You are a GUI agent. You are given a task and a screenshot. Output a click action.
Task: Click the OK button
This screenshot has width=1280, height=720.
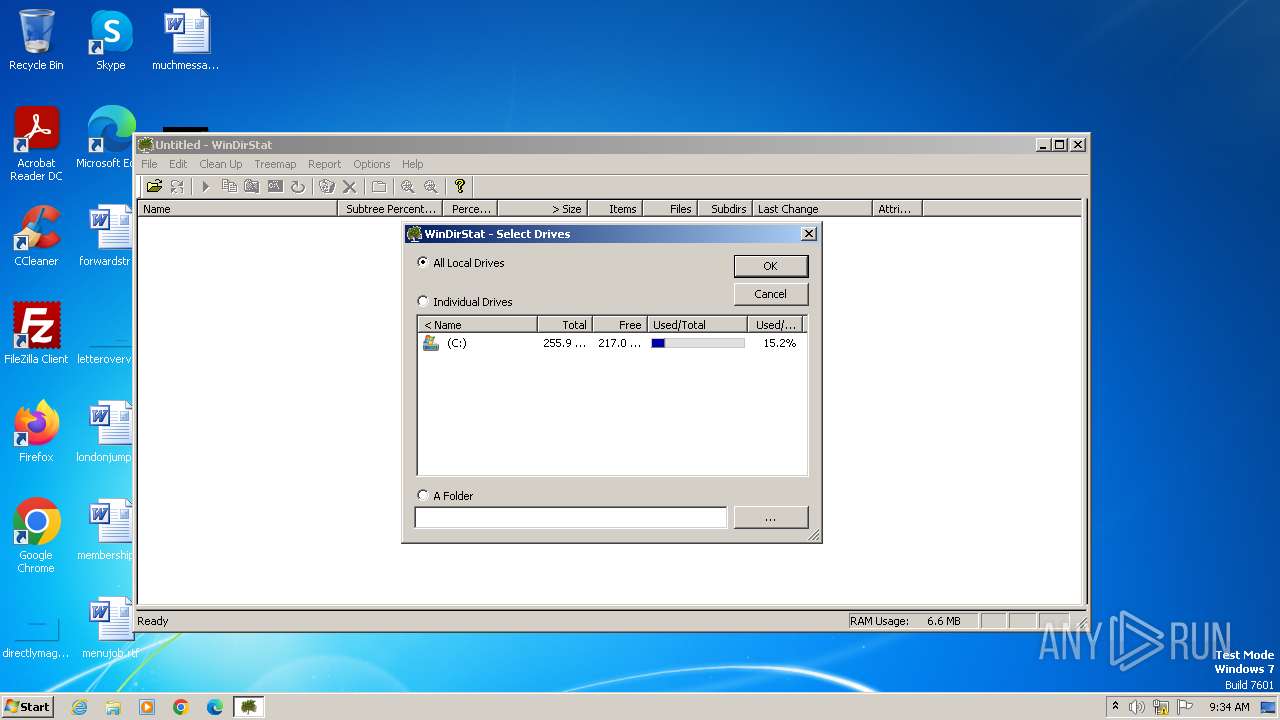click(770, 266)
